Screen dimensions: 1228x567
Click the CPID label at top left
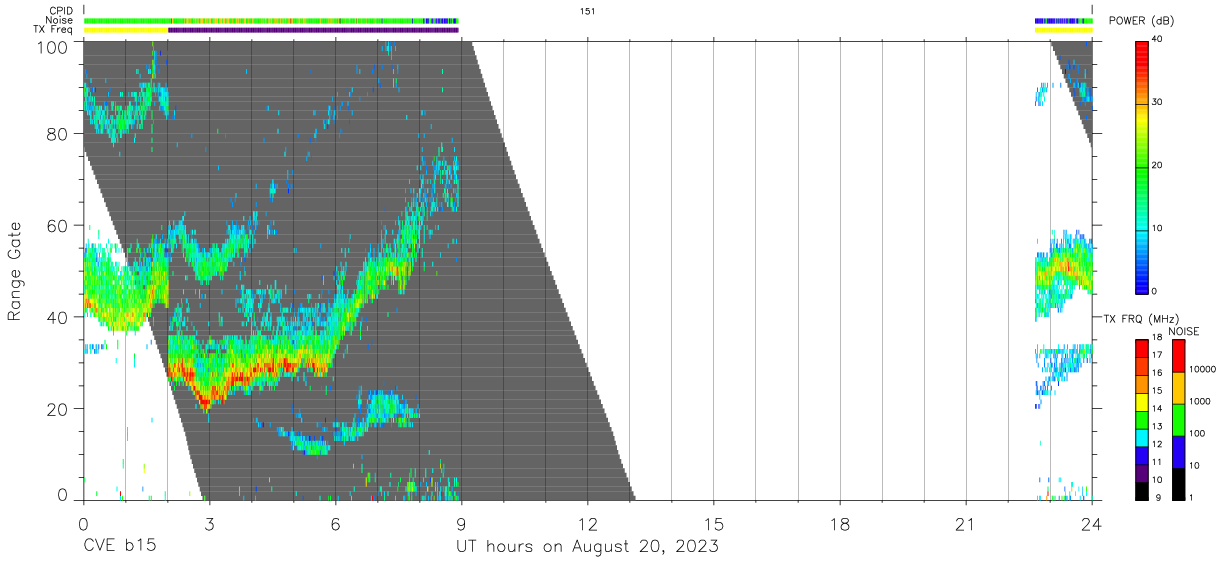coord(60,11)
